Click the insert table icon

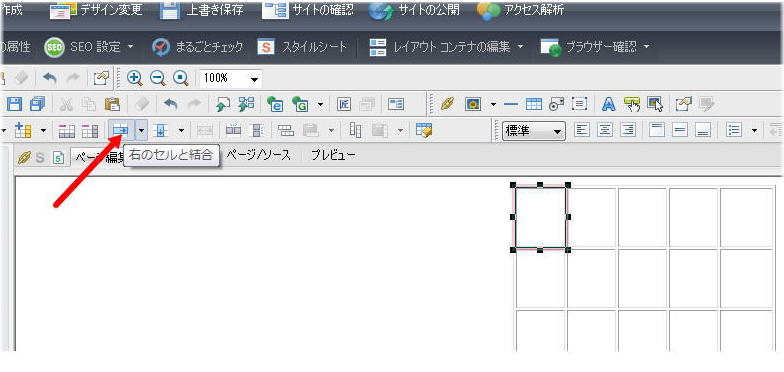point(534,104)
